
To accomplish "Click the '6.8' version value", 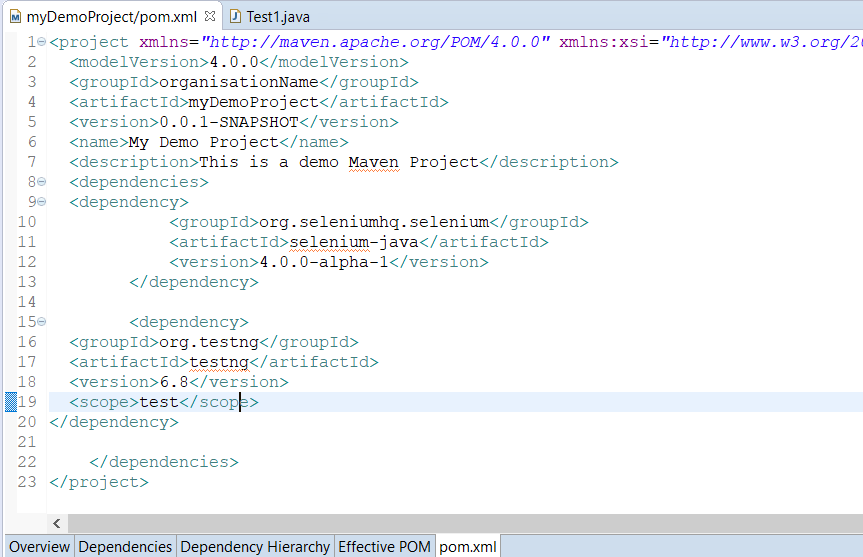I will (x=174, y=381).
